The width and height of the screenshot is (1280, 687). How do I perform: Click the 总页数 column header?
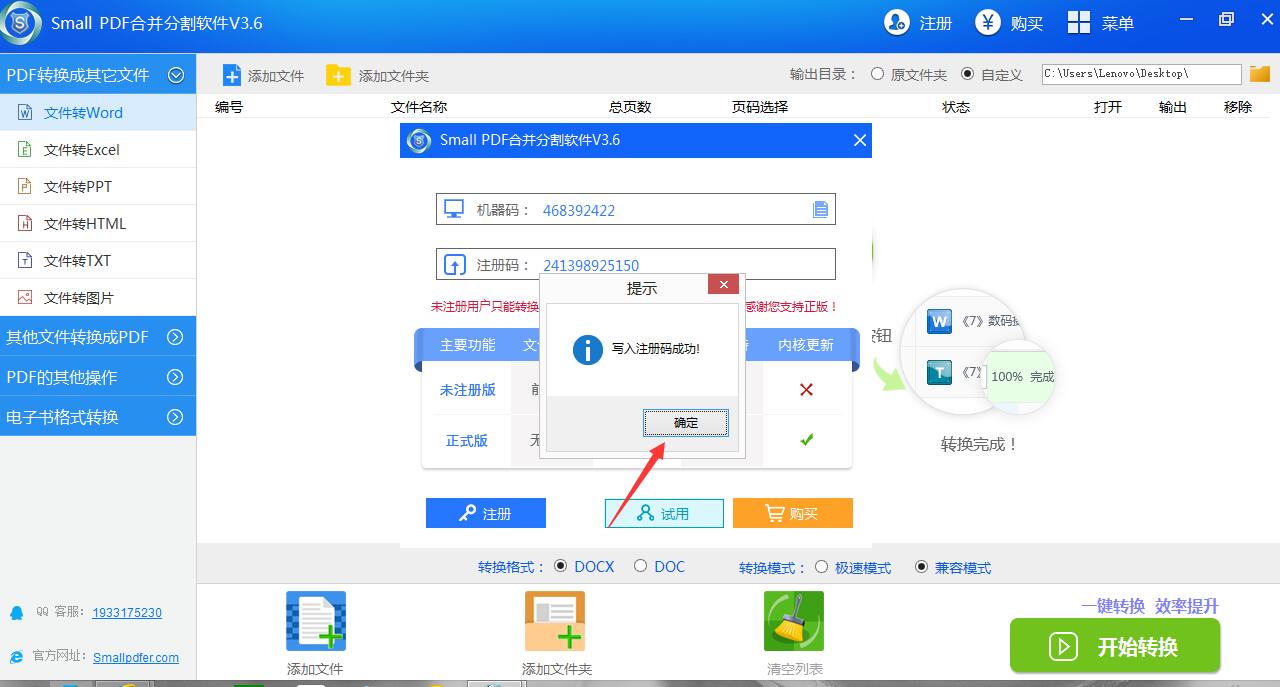point(630,107)
